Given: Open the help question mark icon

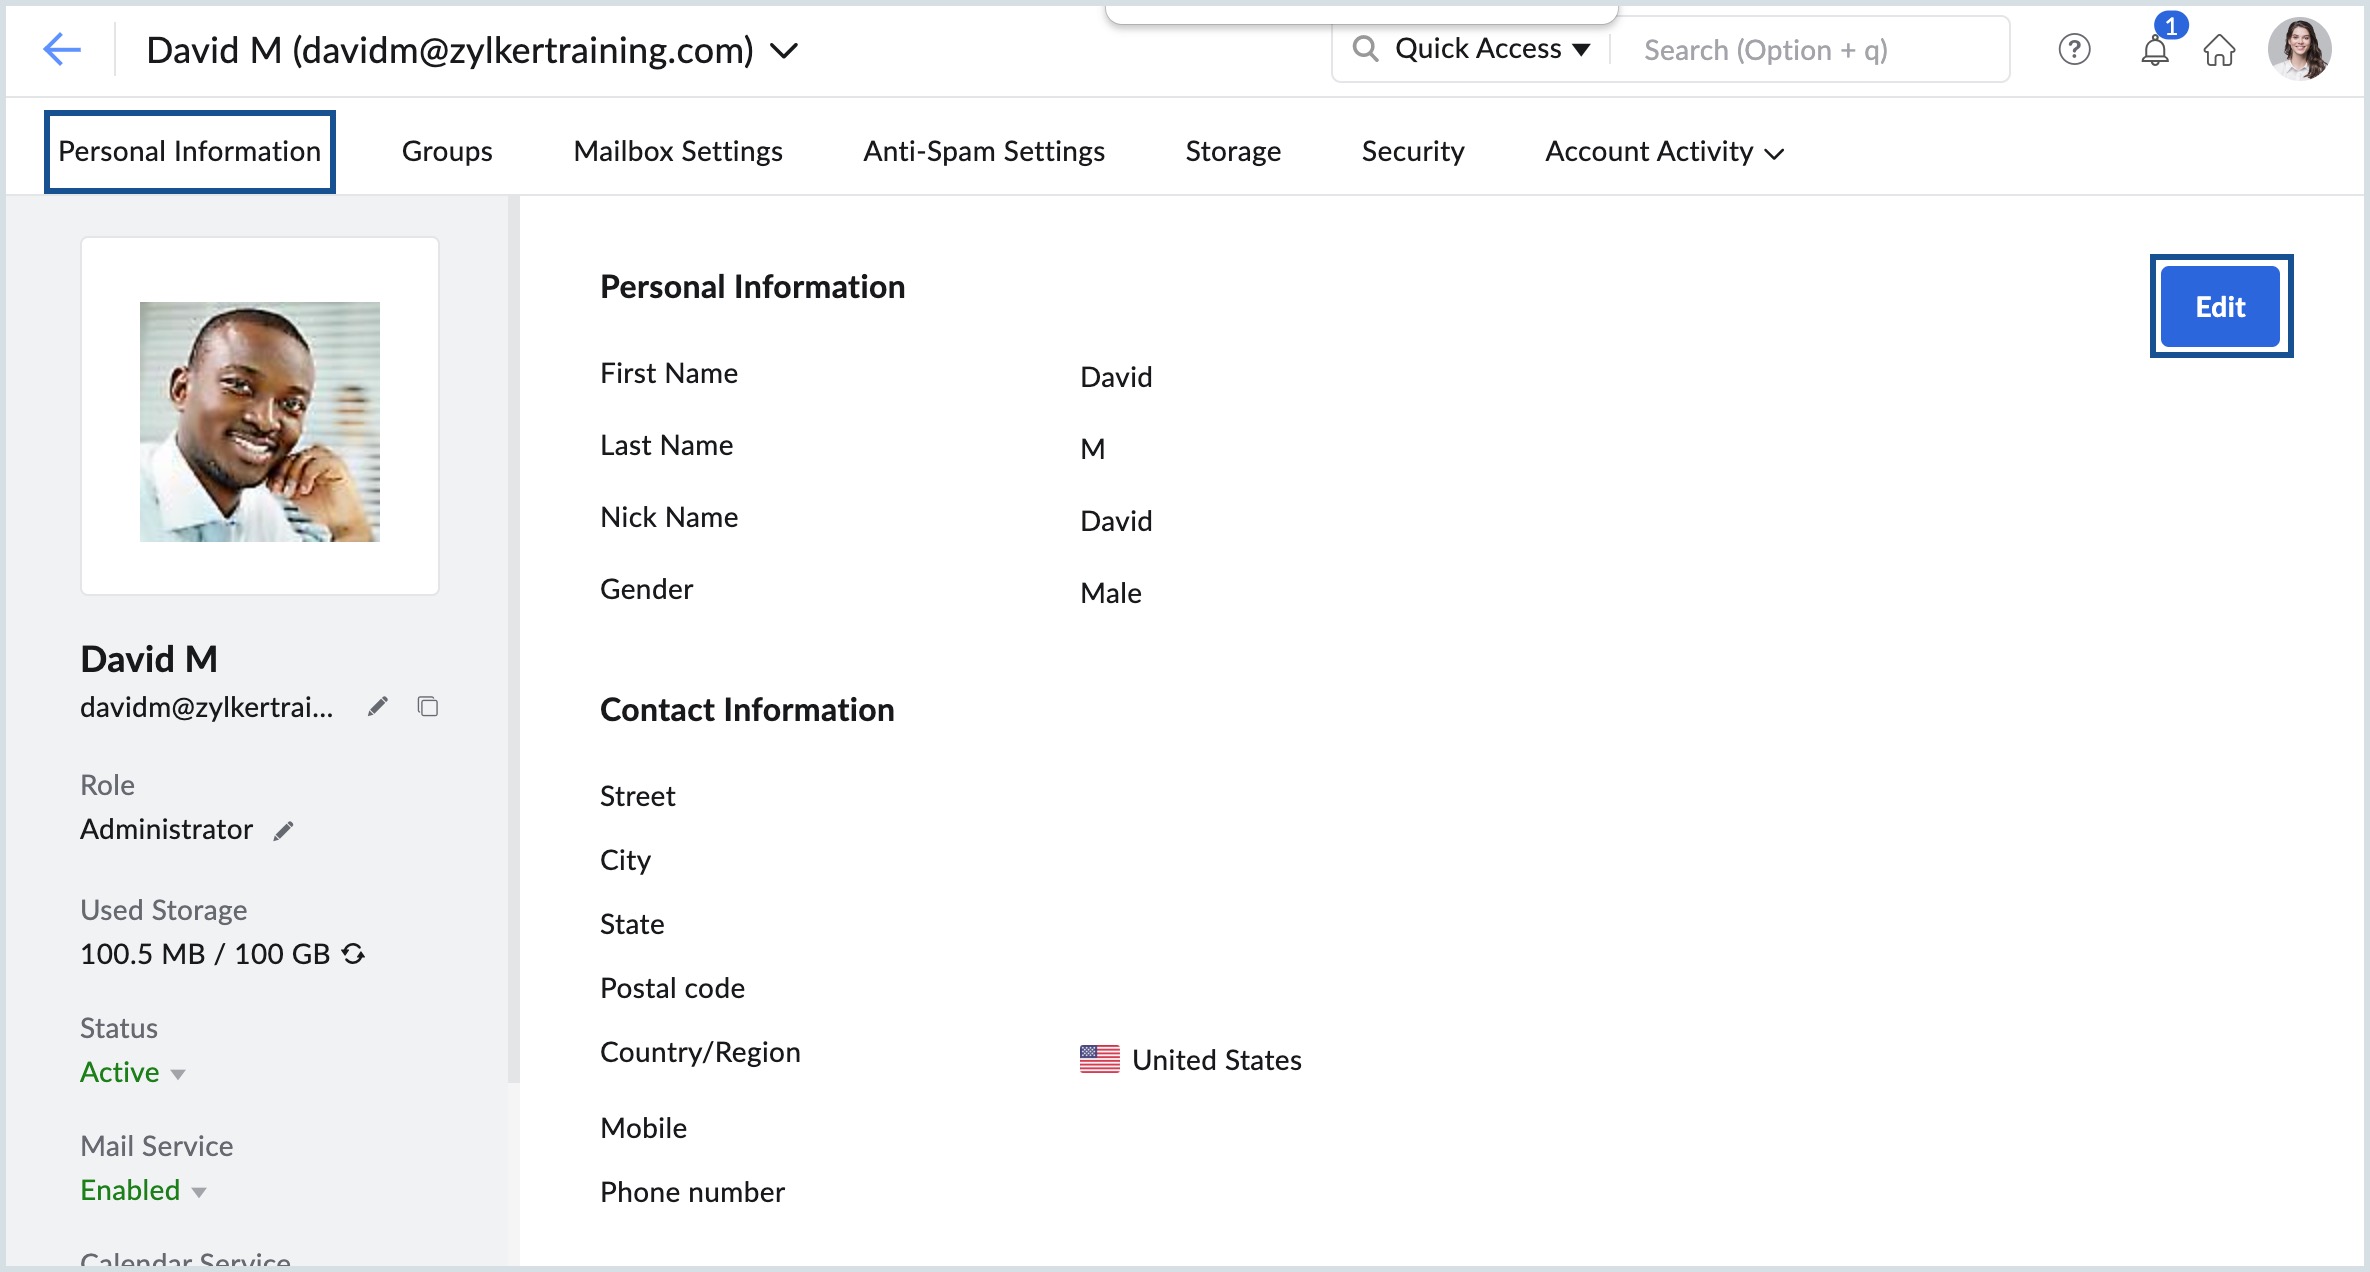Looking at the screenshot, I should point(2074,49).
